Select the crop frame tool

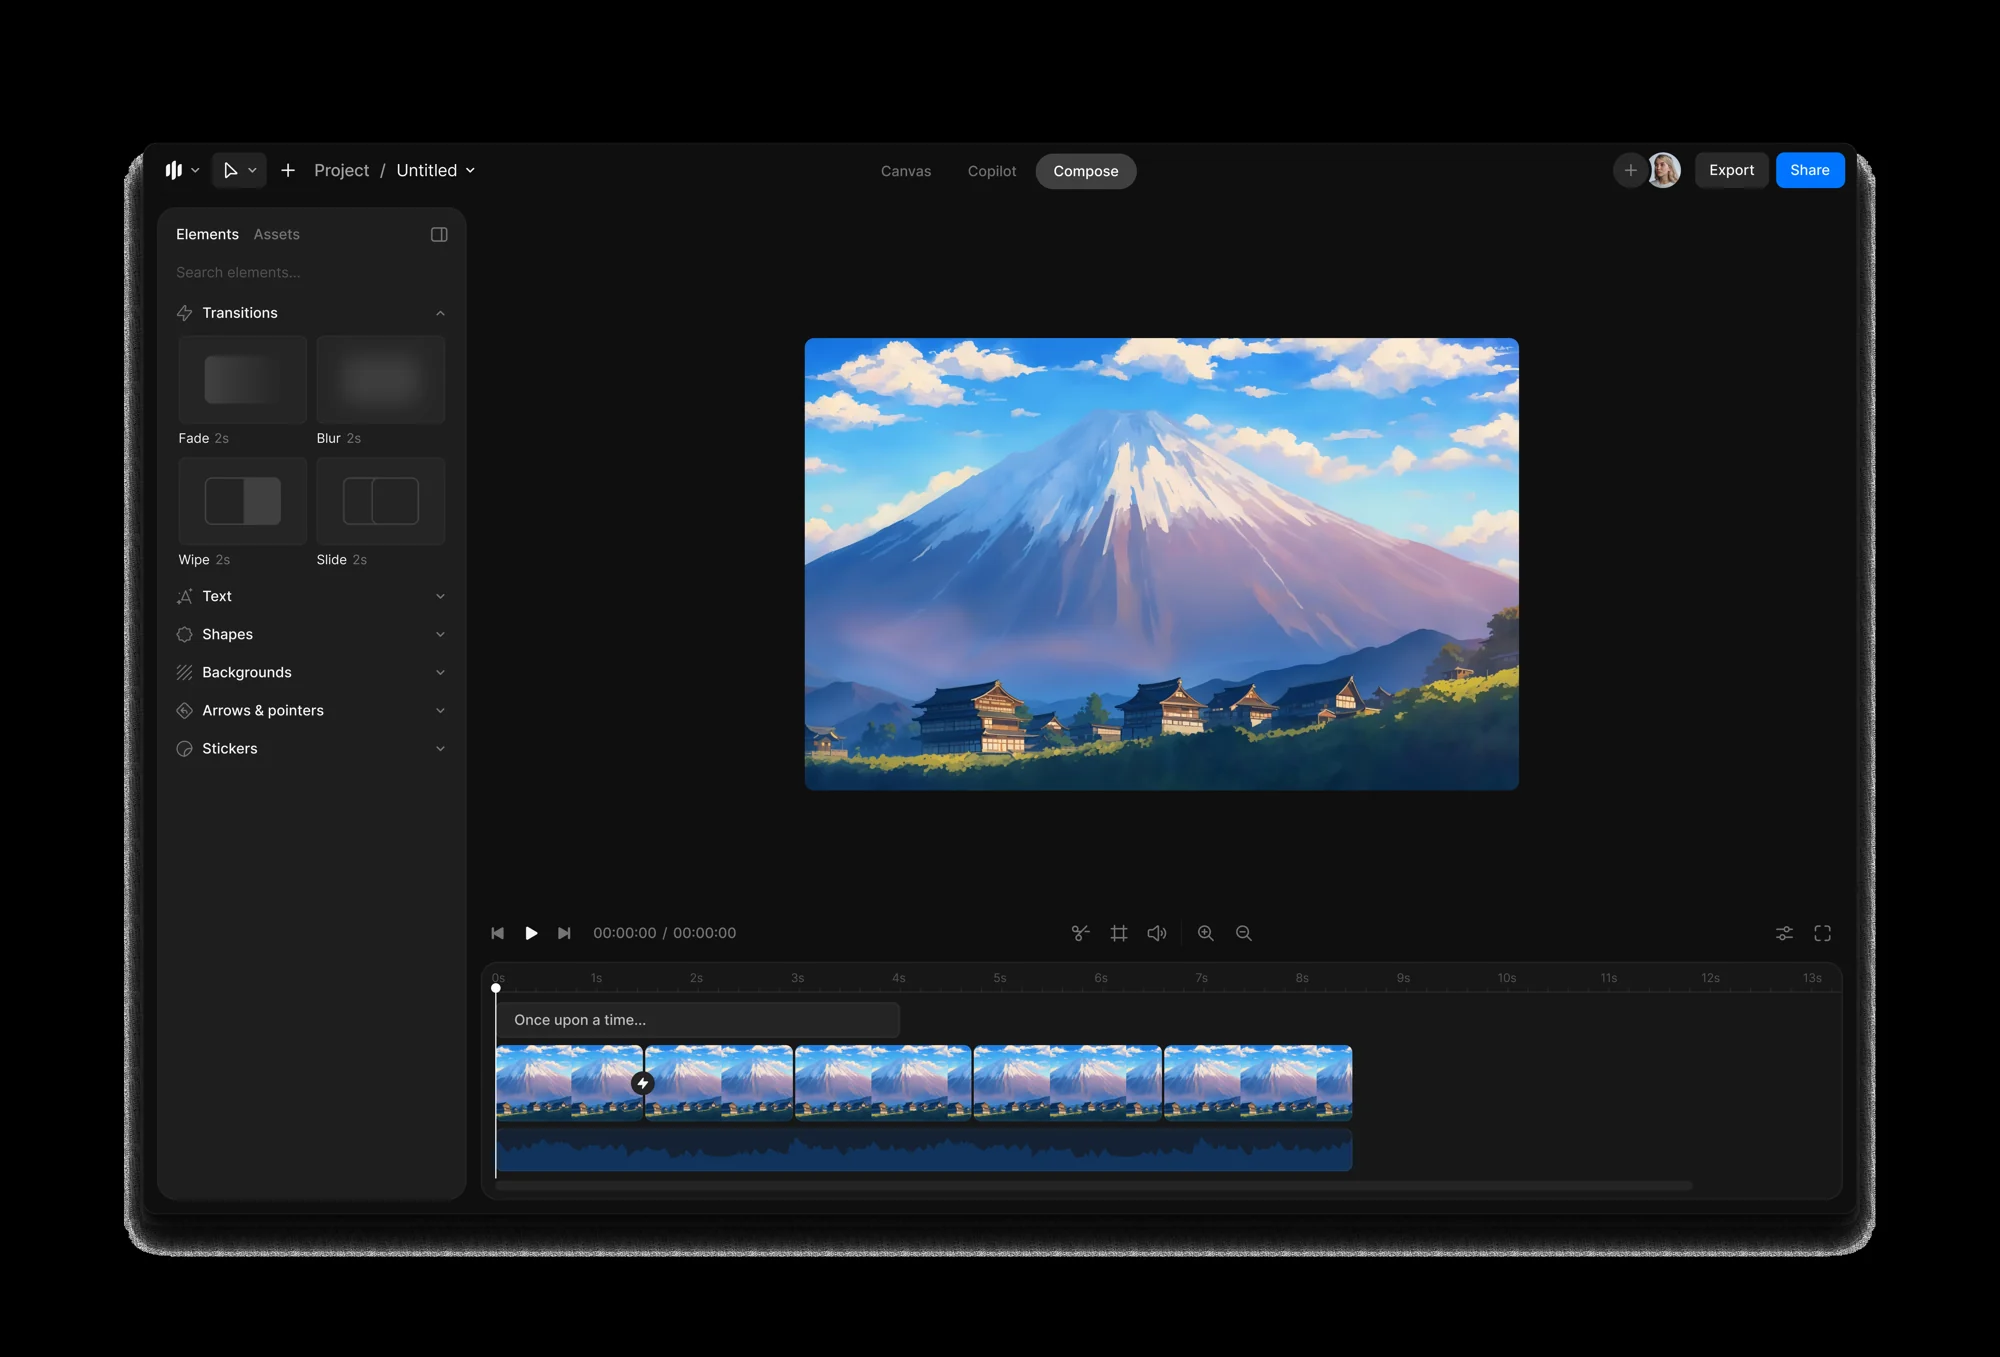1119,933
